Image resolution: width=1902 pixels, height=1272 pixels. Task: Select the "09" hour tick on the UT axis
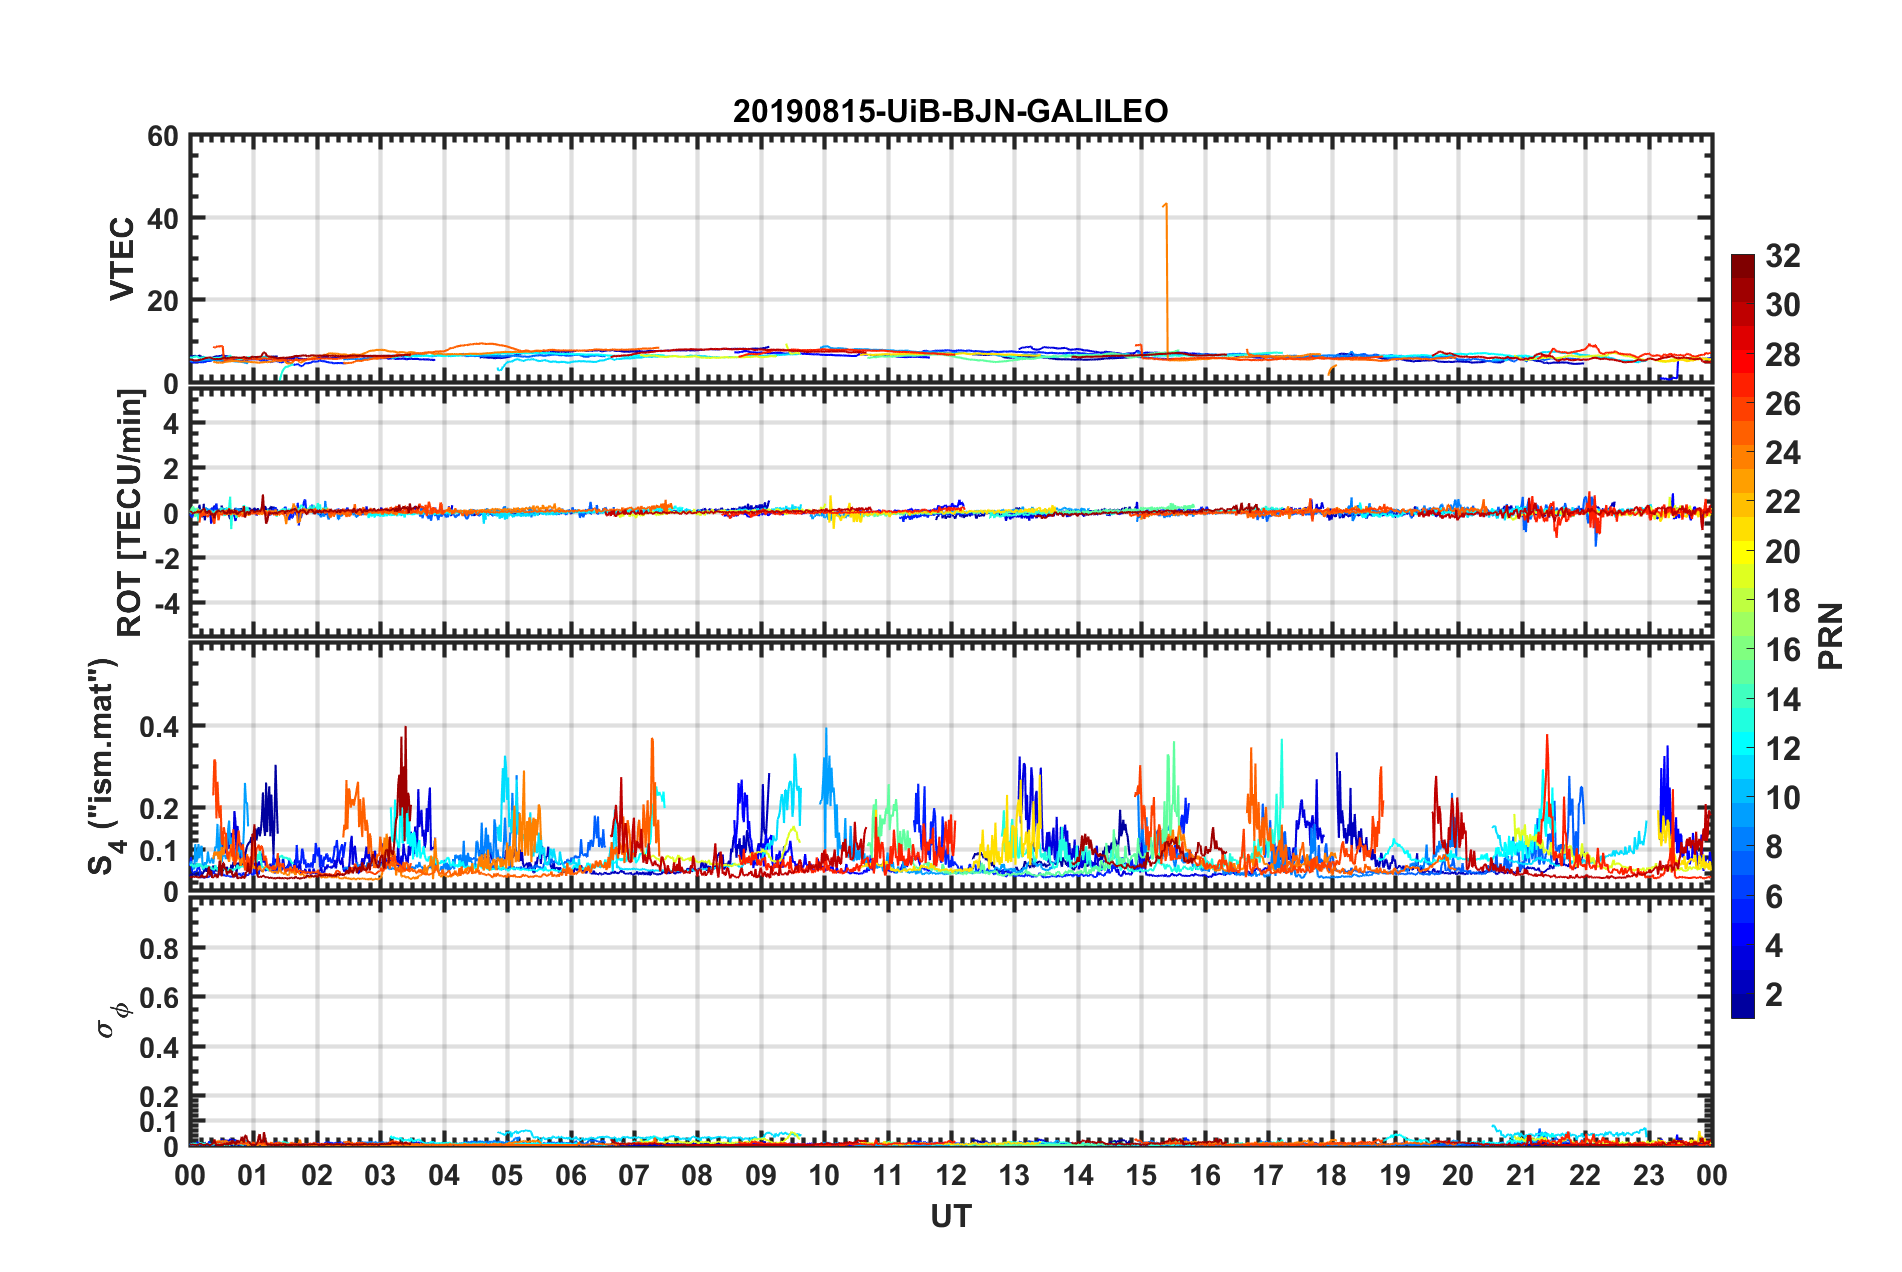761,1176
